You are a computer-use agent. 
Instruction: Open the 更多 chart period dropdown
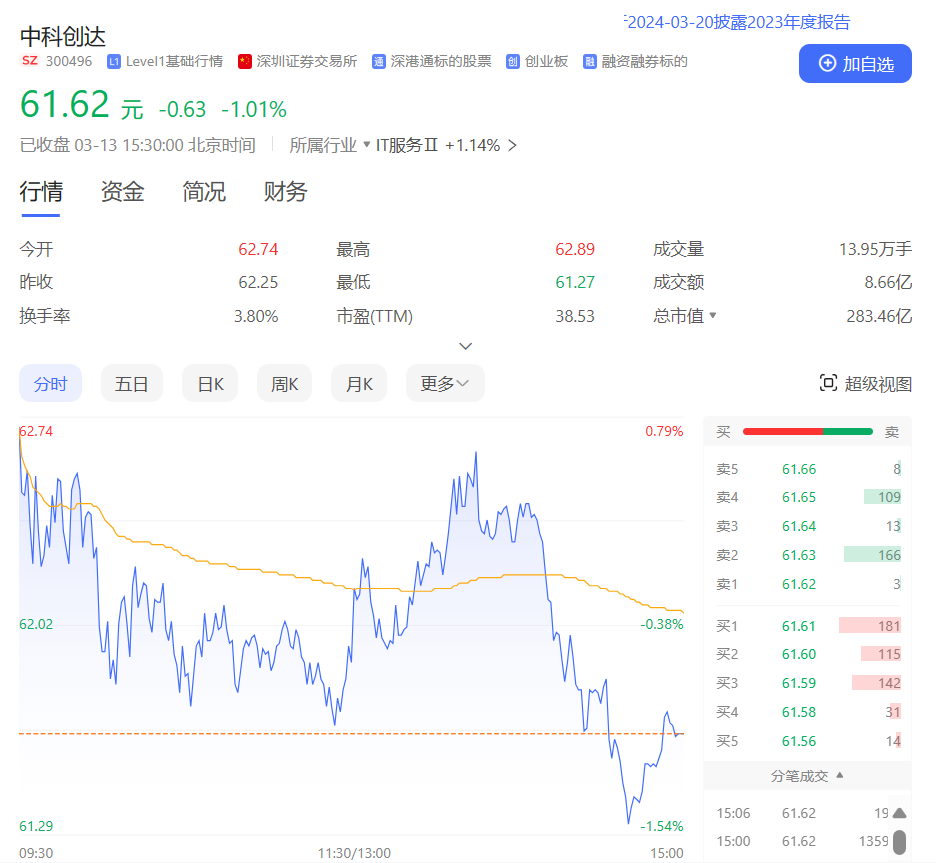(445, 383)
